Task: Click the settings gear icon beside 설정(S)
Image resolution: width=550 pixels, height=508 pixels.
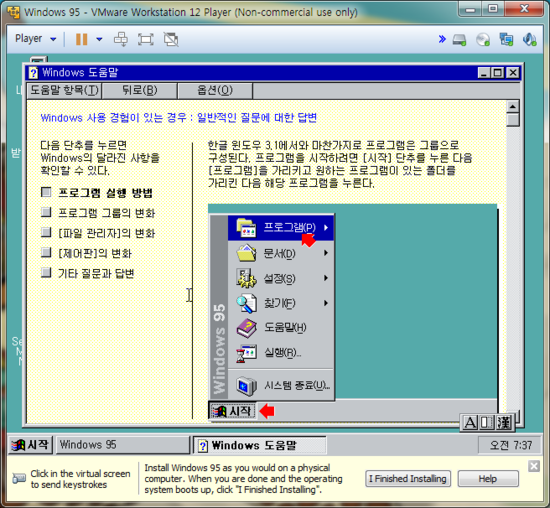Action: point(246,278)
